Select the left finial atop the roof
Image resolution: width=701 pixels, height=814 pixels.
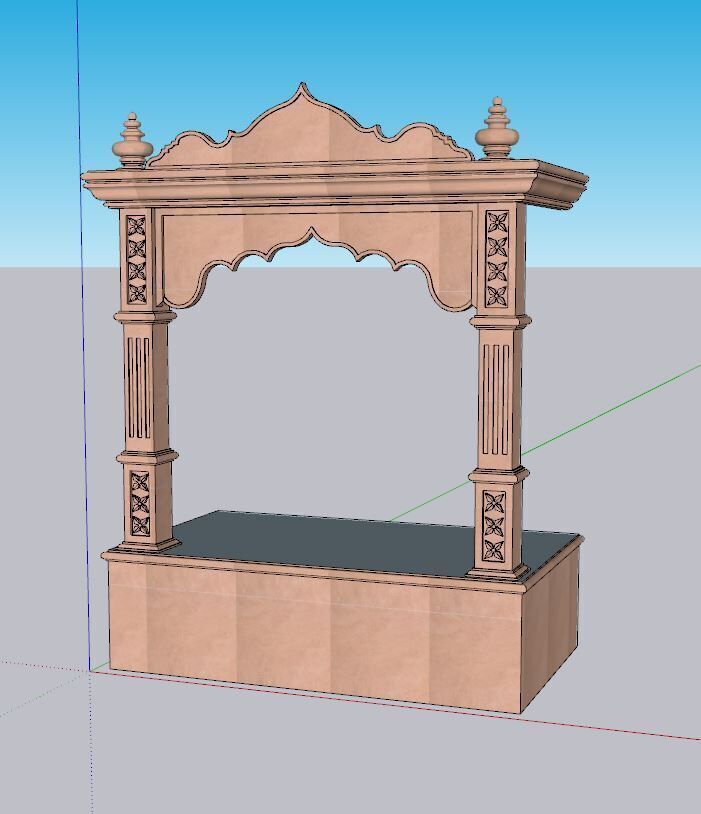(x=132, y=143)
